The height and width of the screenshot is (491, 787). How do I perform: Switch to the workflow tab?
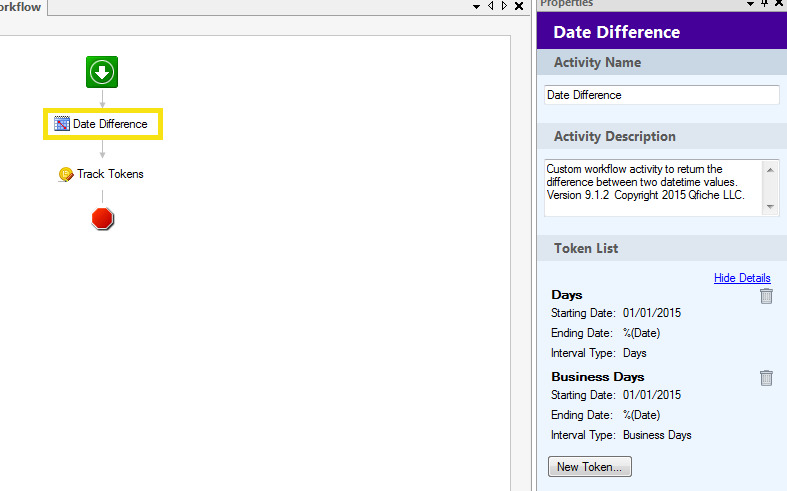[22, 7]
